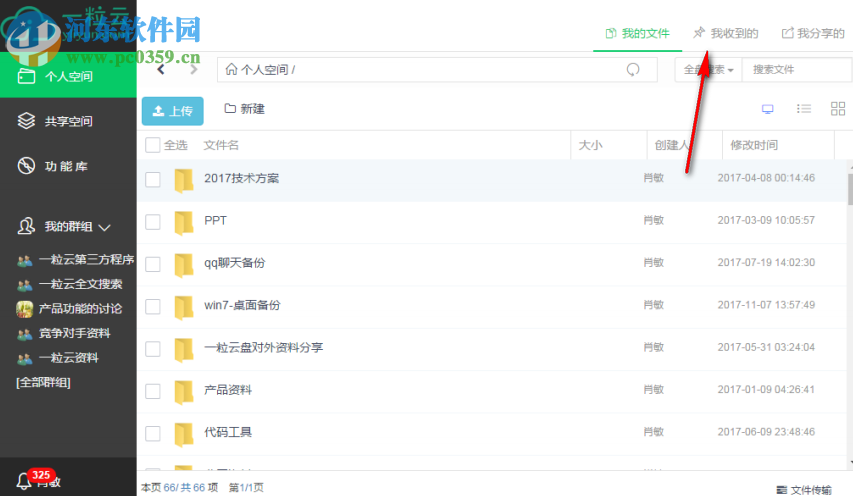Go forward with the right arrow
Viewport: 853px width, 496px height.
(194, 70)
